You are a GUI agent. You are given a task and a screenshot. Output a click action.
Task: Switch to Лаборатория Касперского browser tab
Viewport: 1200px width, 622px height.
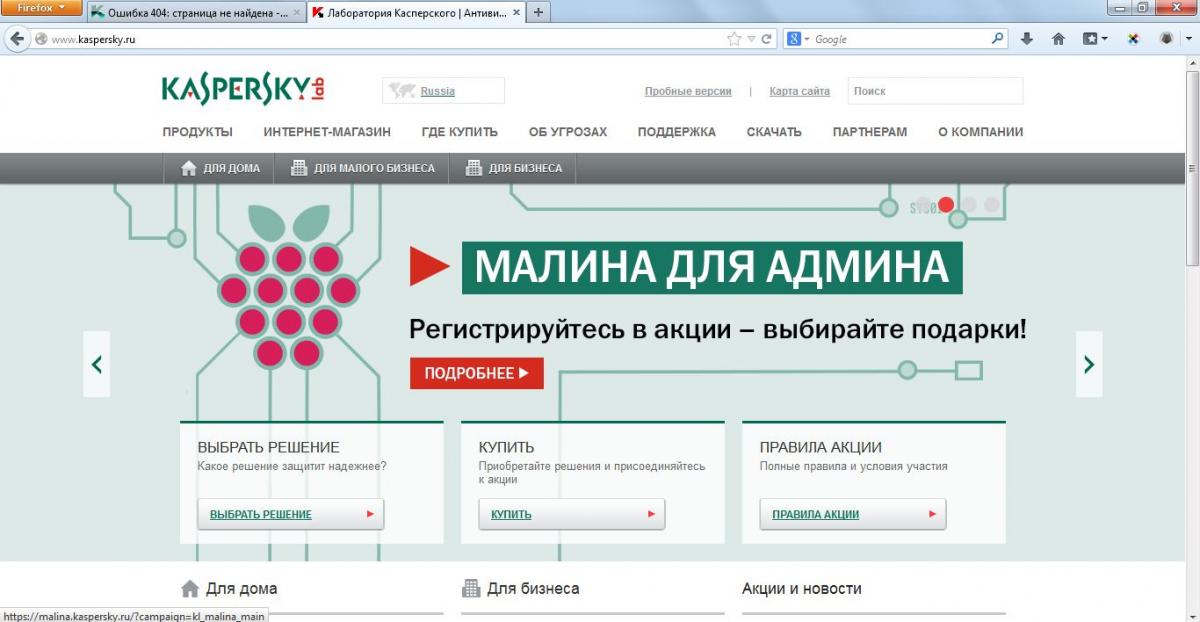coord(415,12)
